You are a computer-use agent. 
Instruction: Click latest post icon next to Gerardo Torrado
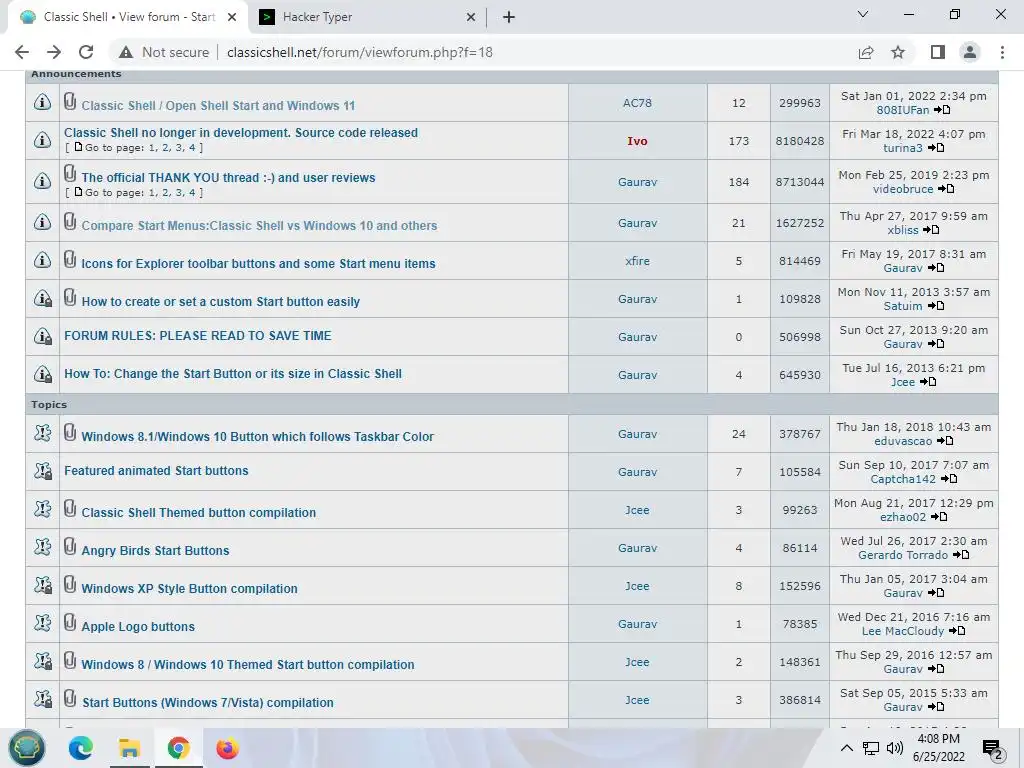pyautogui.click(x=961, y=555)
